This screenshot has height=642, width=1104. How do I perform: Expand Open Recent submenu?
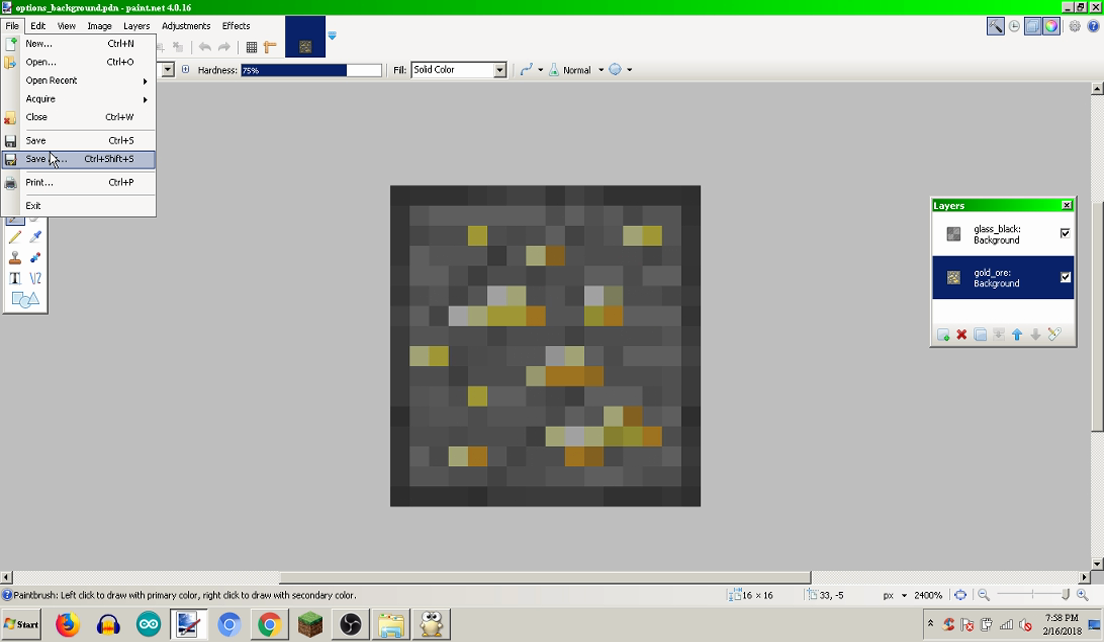[x=78, y=80]
